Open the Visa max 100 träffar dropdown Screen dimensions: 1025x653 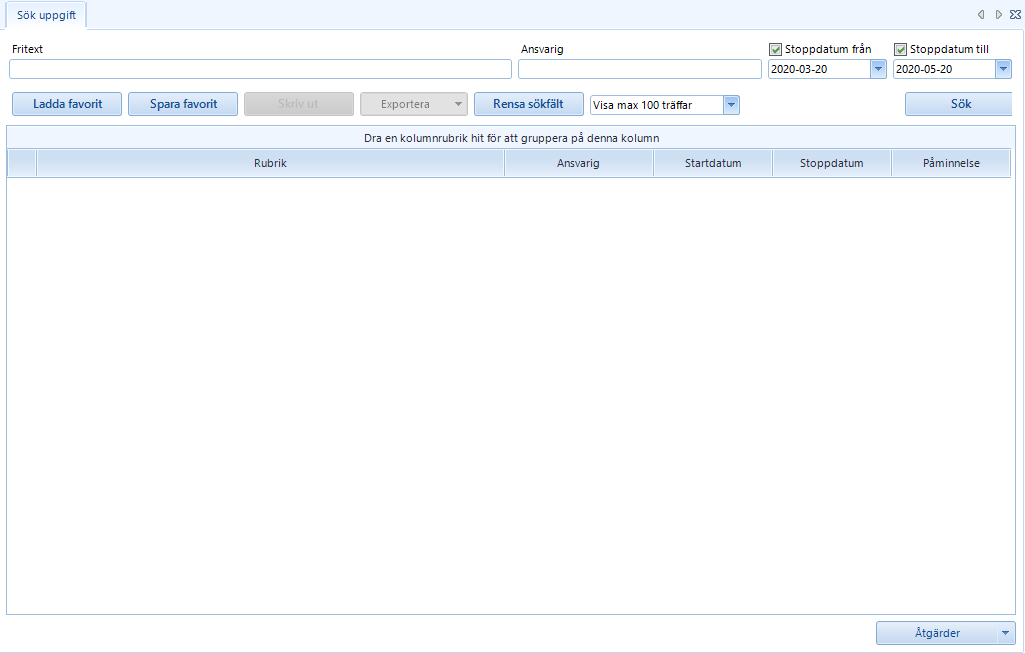coord(731,105)
